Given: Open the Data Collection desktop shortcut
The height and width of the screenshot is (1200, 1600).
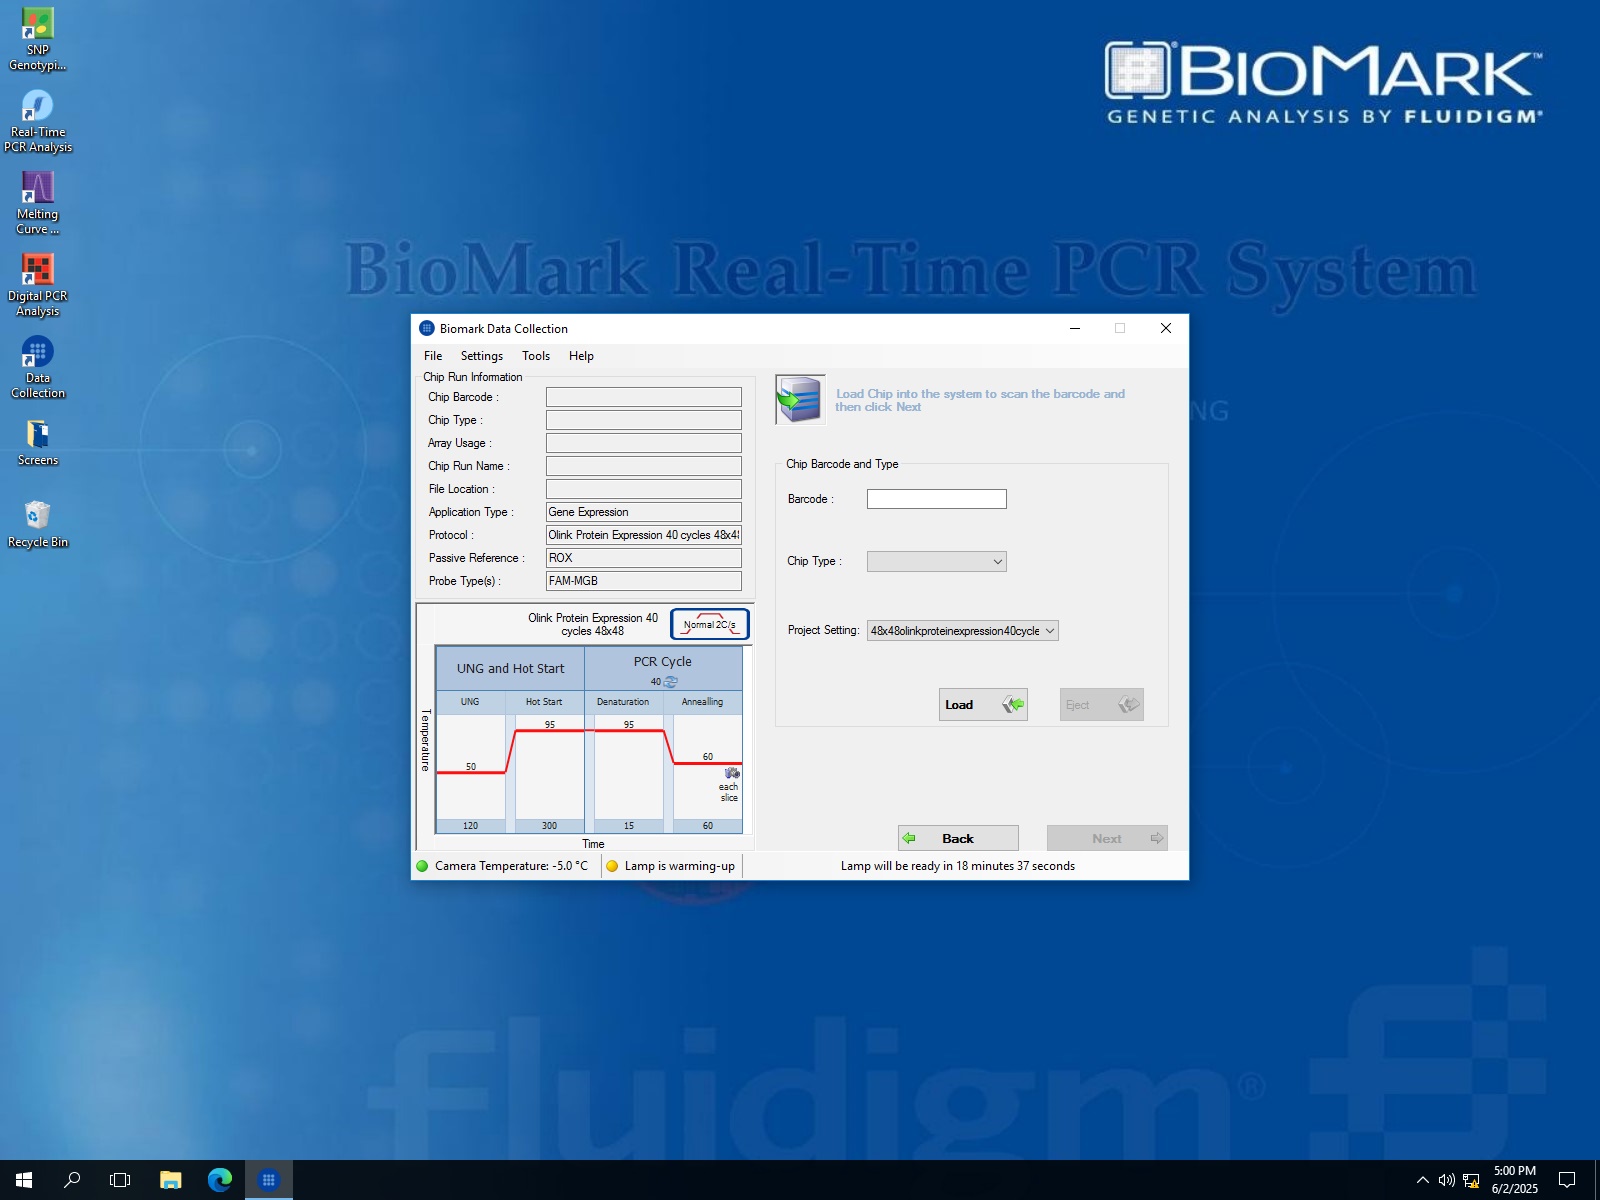Looking at the screenshot, I should [x=37, y=356].
